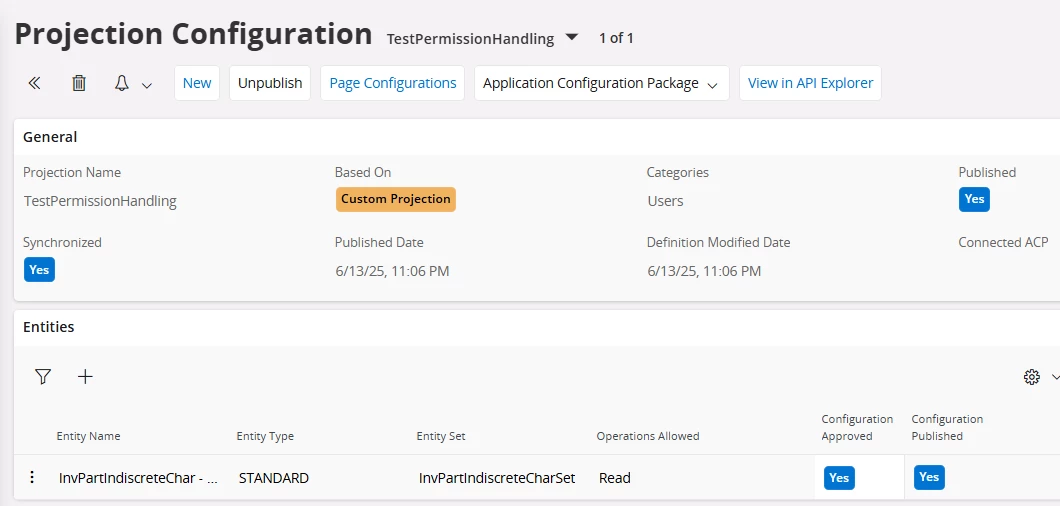The image size is (1060, 506).
Task: Expand the Application Configuration Package dropdown
Action: [712, 85]
